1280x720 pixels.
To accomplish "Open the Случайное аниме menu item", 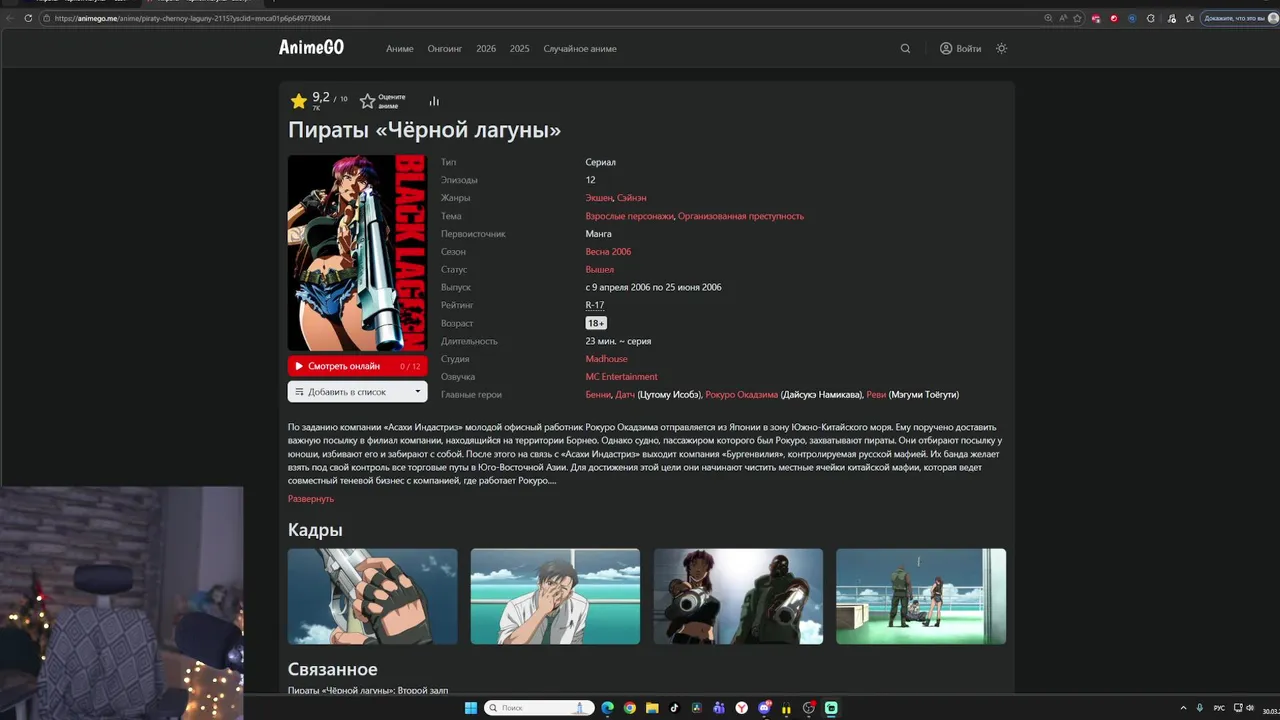I will (580, 49).
